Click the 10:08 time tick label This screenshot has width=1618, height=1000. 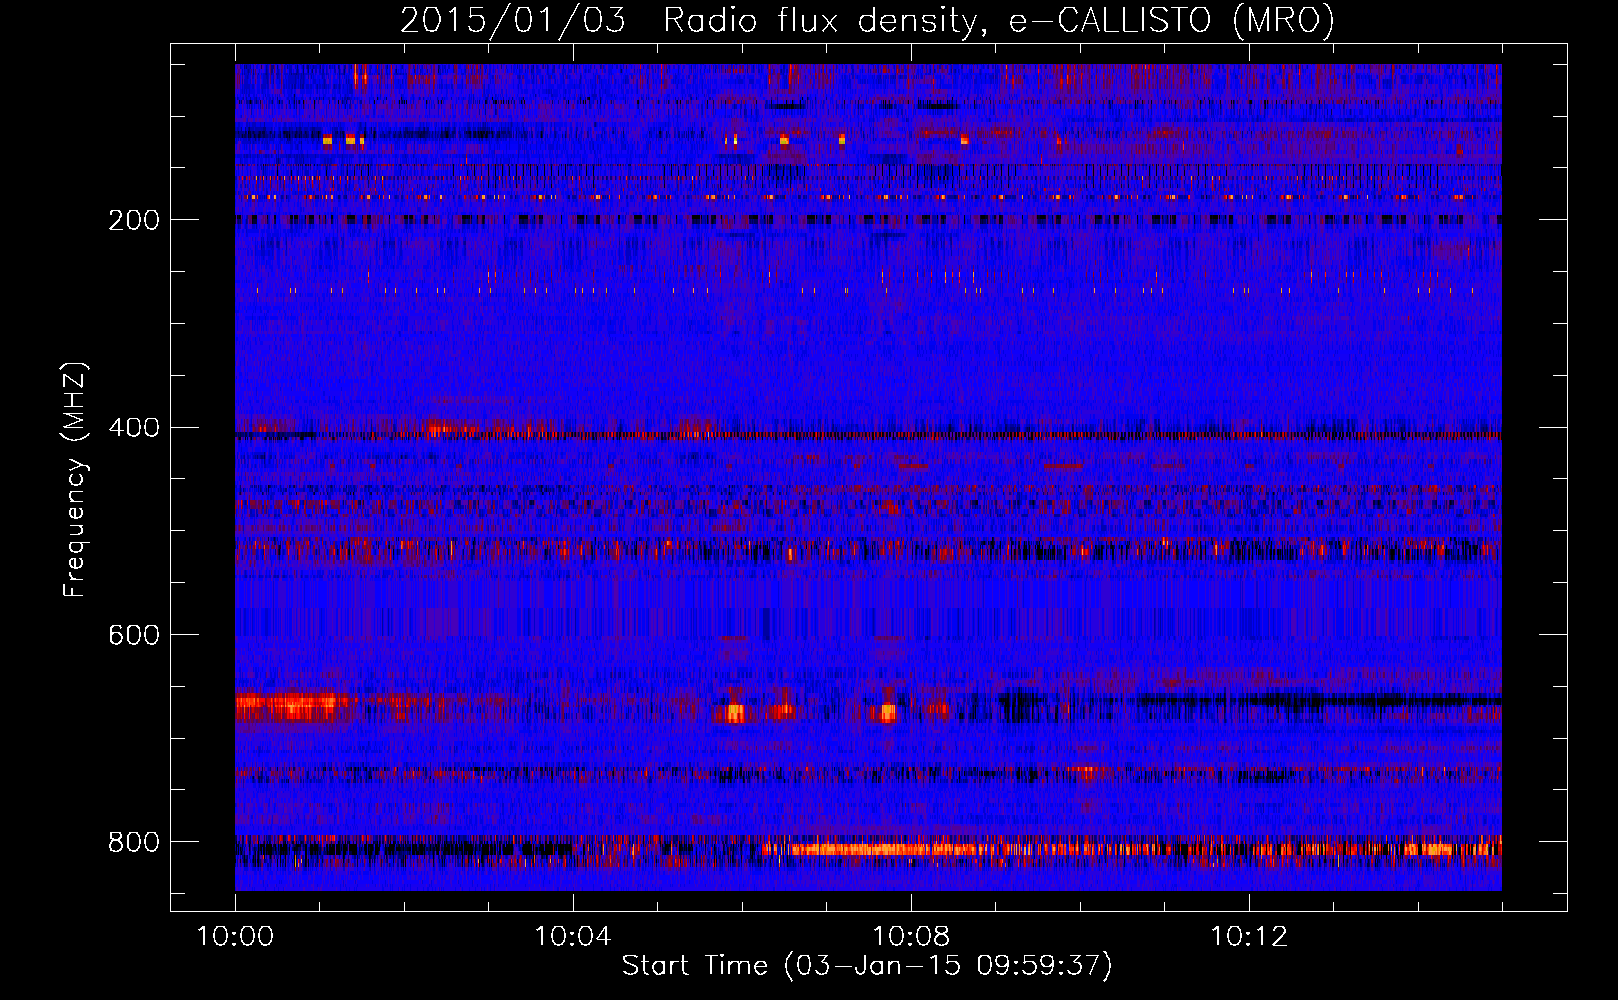(x=910, y=937)
